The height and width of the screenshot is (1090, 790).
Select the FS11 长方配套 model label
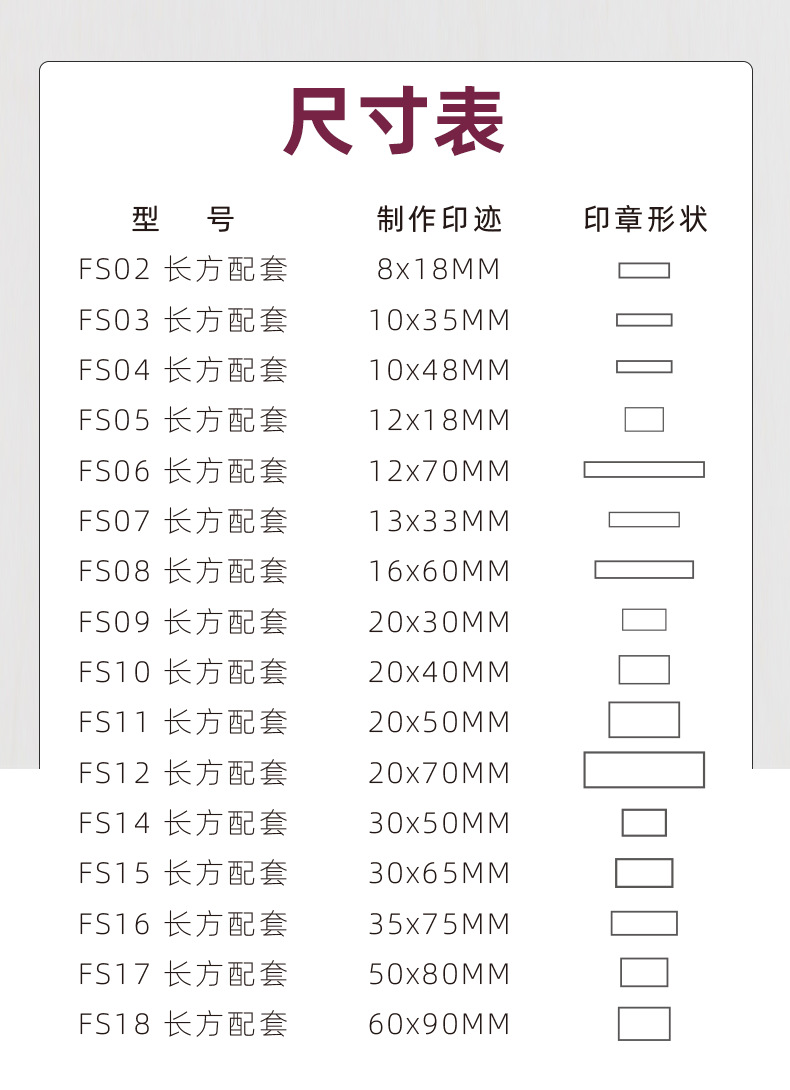coord(183,722)
